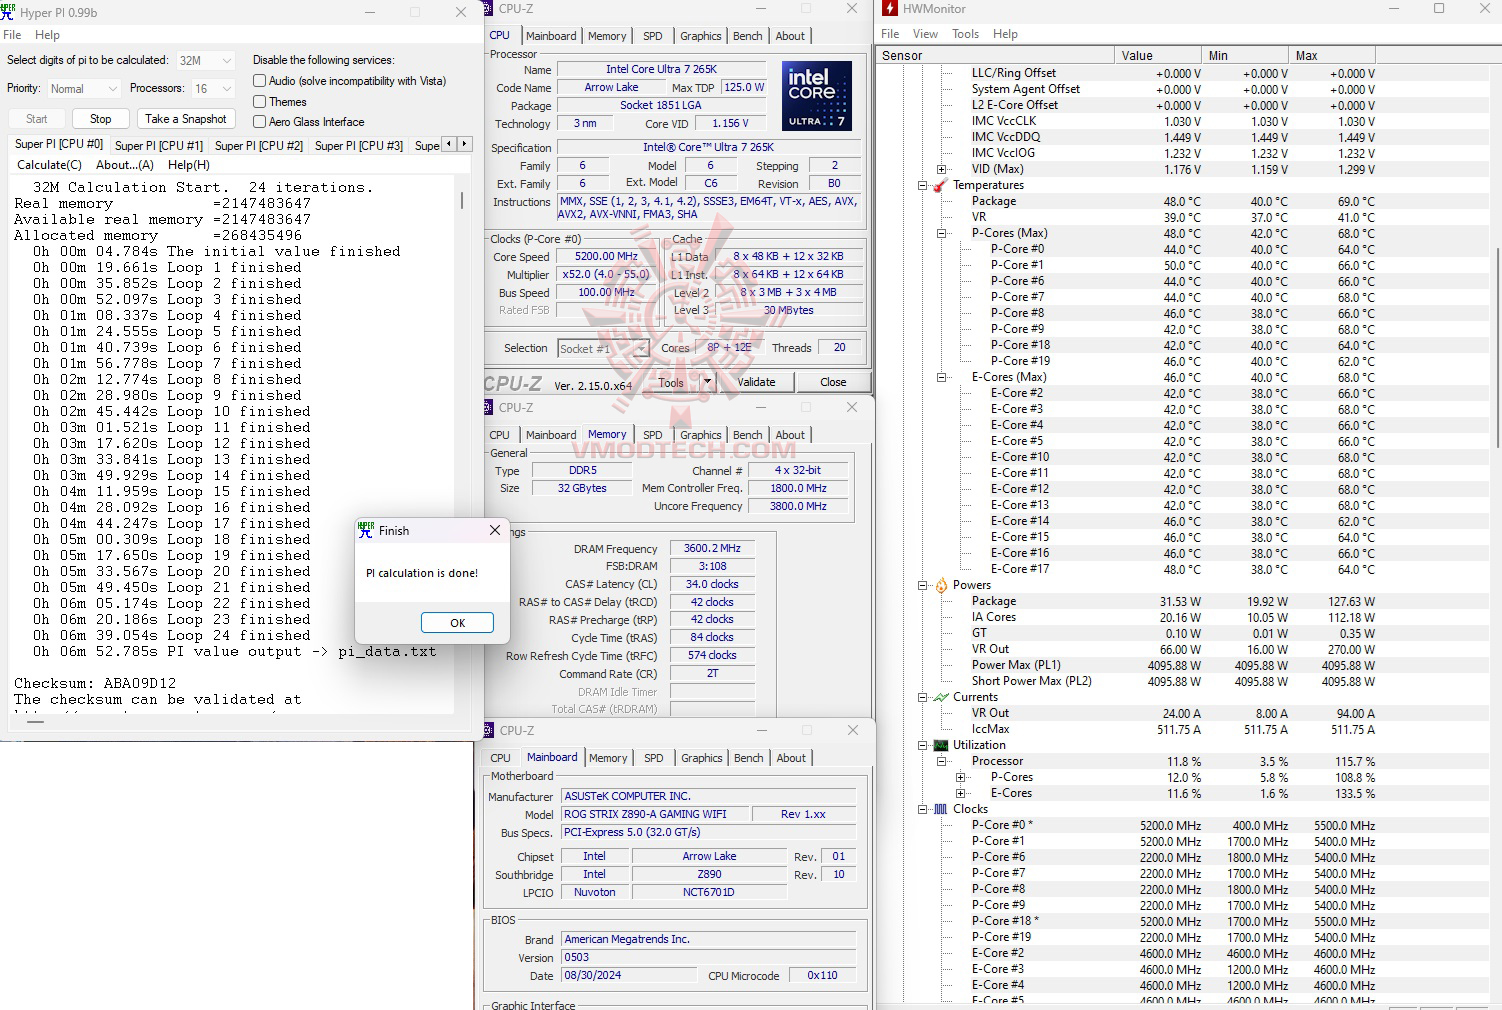
Task: Click the processor name 'Intel Core Ultra 7 265K'
Action: (x=661, y=70)
